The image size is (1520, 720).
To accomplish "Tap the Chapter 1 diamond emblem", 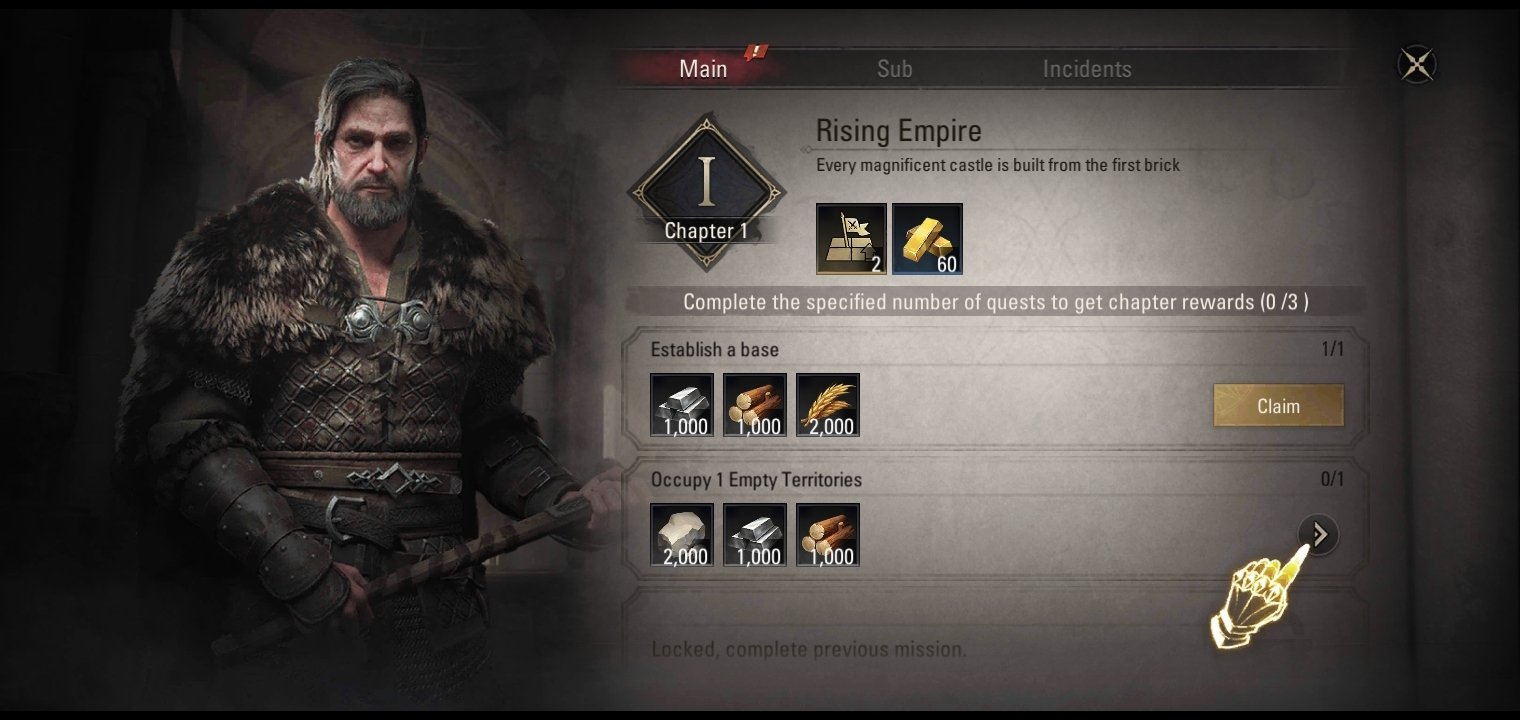I will 707,192.
